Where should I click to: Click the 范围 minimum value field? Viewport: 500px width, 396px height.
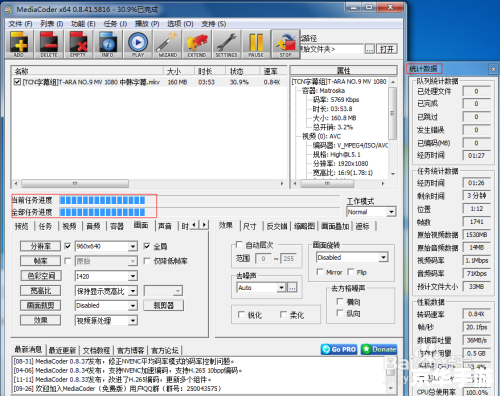[263, 258]
